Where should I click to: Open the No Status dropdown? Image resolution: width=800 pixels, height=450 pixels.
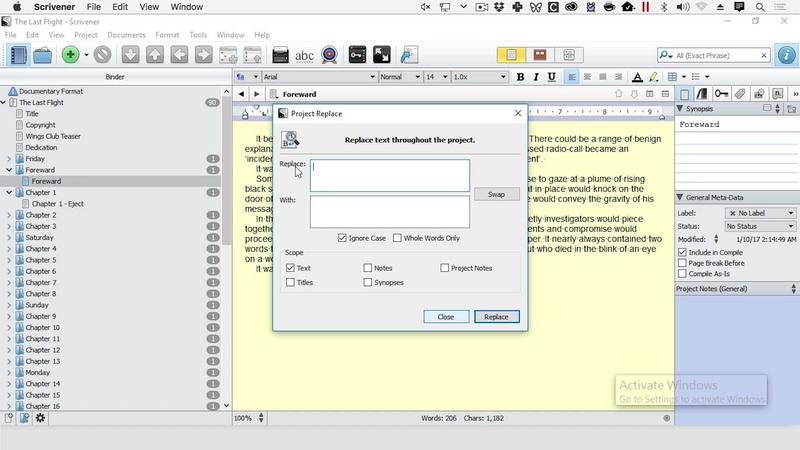(x=760, y=226)
